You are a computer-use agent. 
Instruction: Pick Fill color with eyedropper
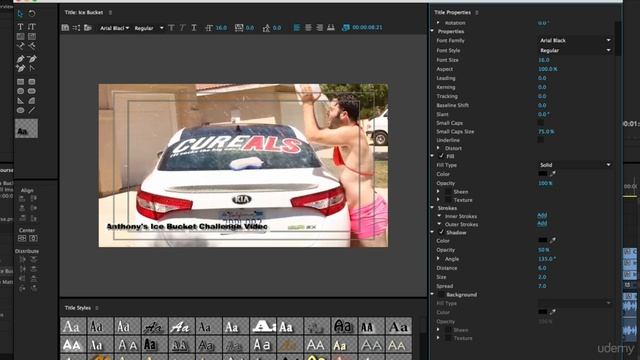553,173
